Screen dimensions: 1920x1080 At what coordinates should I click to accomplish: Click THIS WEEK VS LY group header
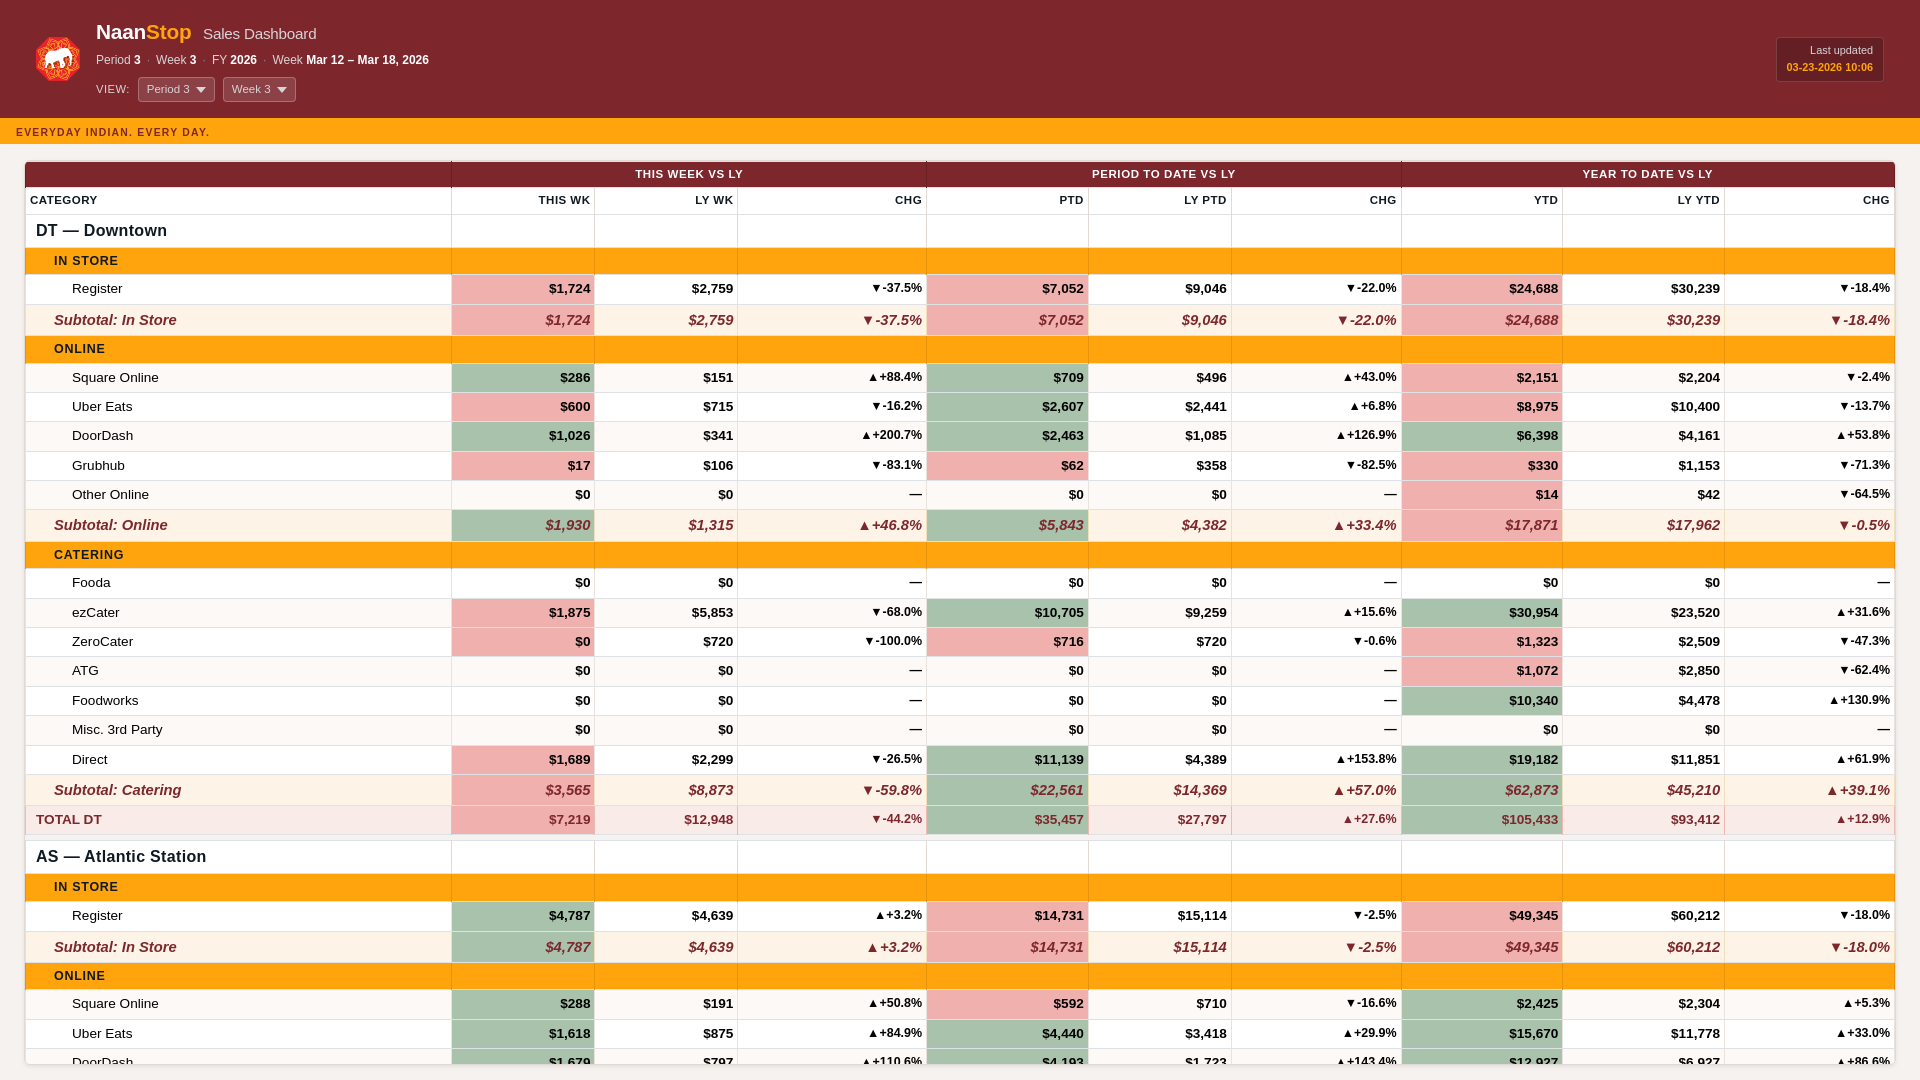tap(689, 174)
